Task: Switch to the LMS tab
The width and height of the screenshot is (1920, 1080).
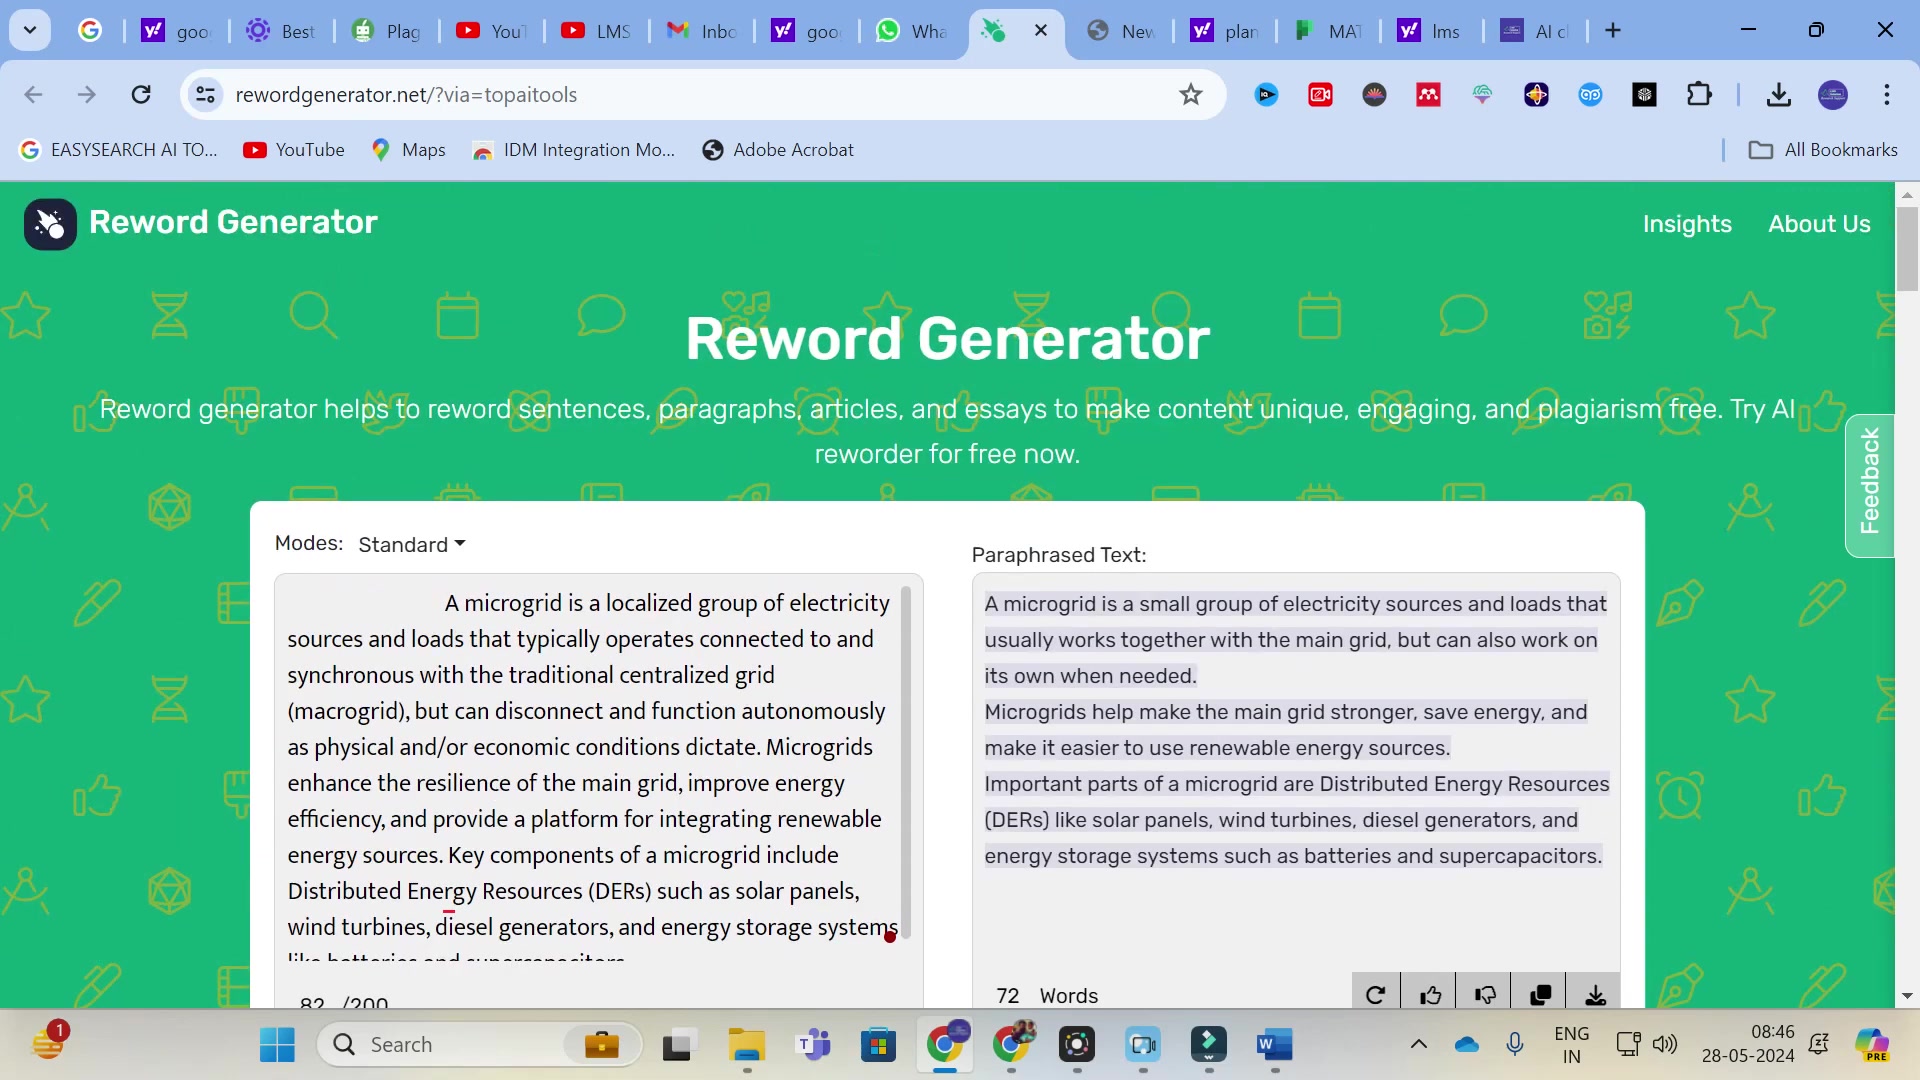Action: (x=596, y=31)
